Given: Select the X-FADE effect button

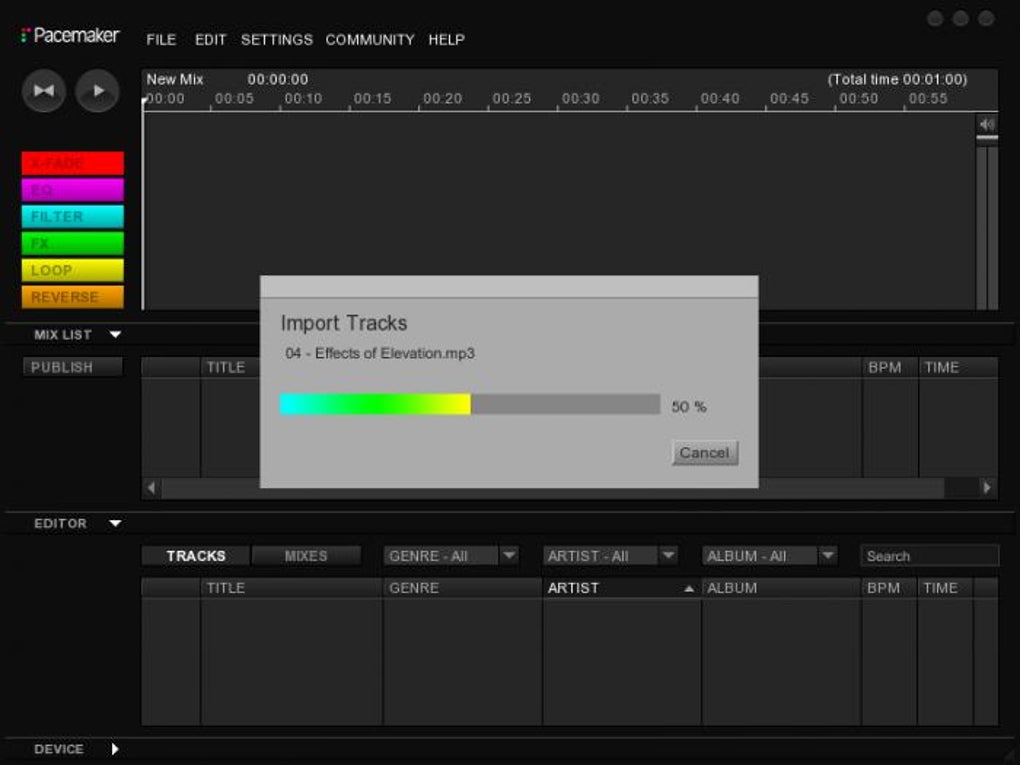Looking at the screenshot, I should pyautogui.click(x=72, y=163).
